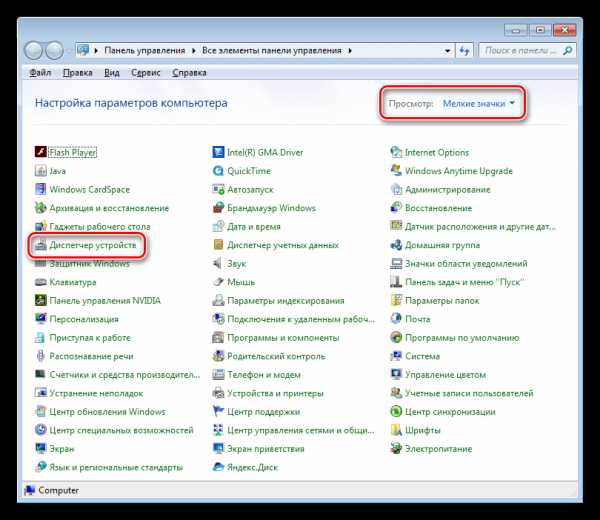Open Распознавание речи link
Screen dimensions: 600x520
pyautogui.click(x=91, y=356)
